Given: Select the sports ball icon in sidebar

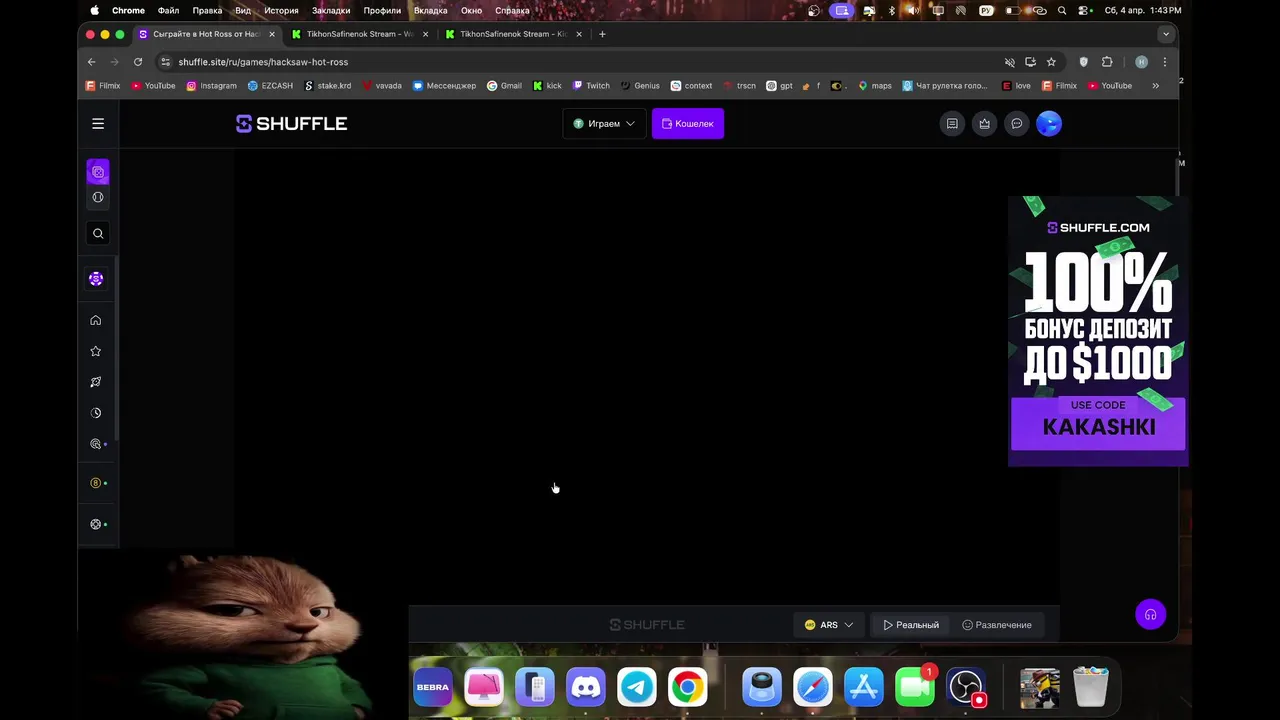Looking at the screenshot, I should tap(98, 197).
